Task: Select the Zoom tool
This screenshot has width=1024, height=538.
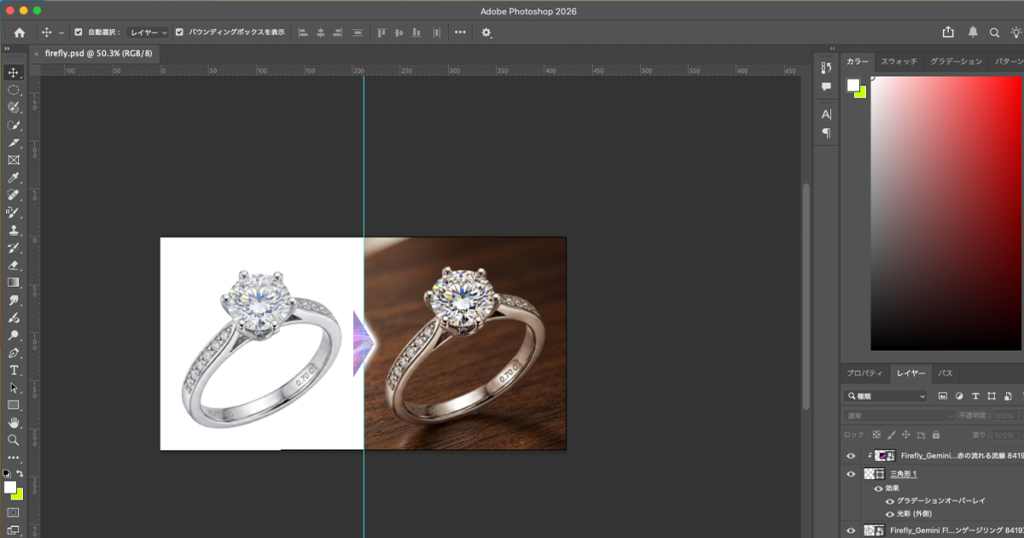Action: pyautogui.click(x=14, y=440)
